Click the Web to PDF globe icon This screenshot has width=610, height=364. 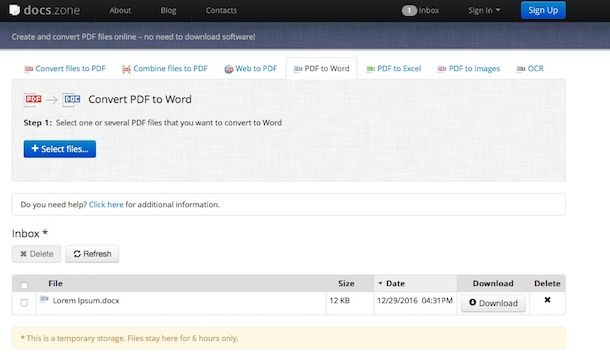(229, 69)
